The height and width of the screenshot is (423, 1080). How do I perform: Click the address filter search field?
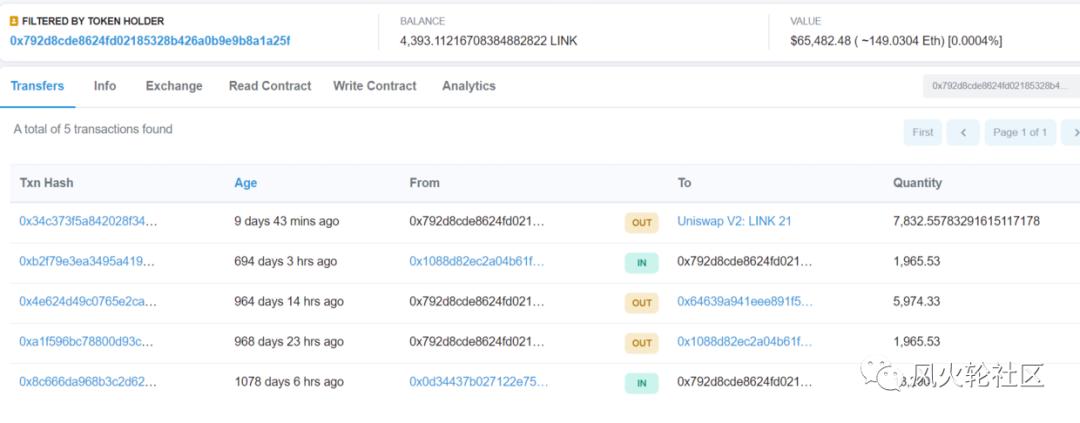(1000, 86)
